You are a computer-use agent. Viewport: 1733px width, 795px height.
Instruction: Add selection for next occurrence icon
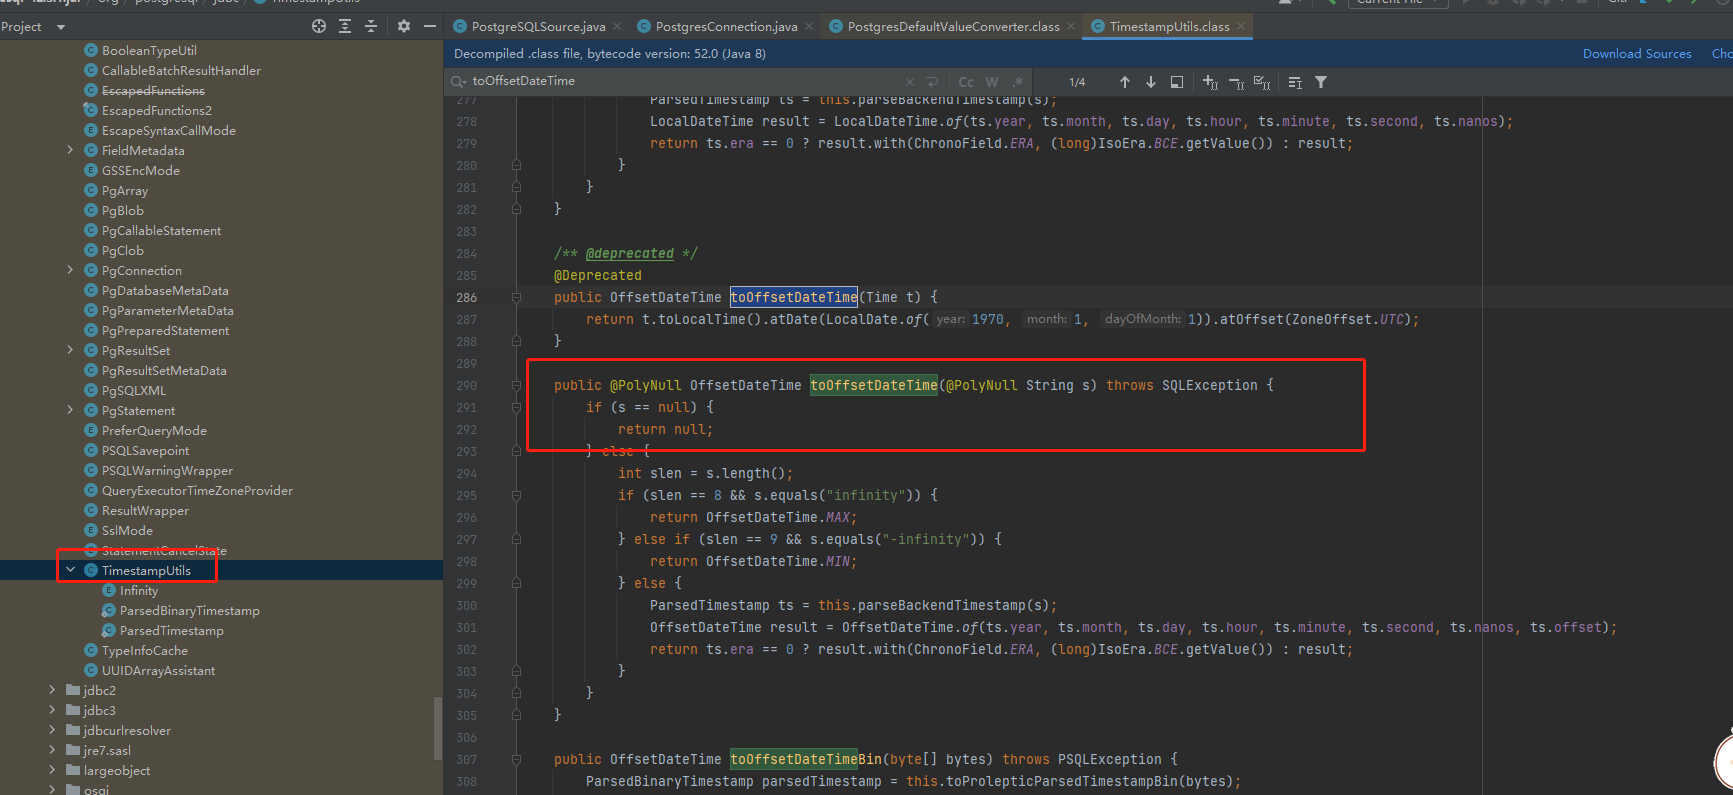click(1210, 82)
